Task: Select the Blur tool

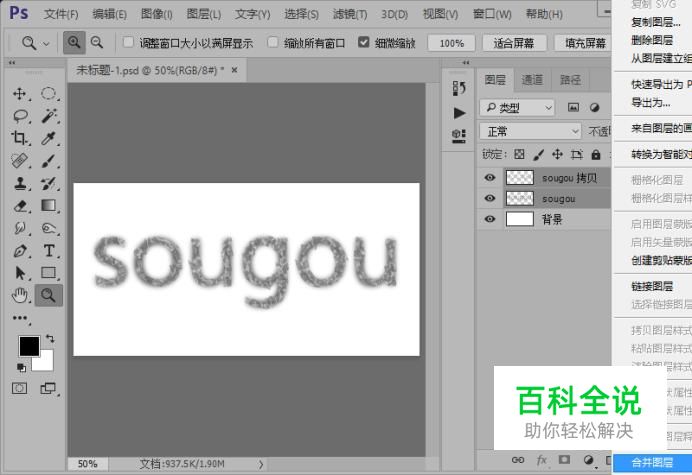Action: [x=20, y=228]
